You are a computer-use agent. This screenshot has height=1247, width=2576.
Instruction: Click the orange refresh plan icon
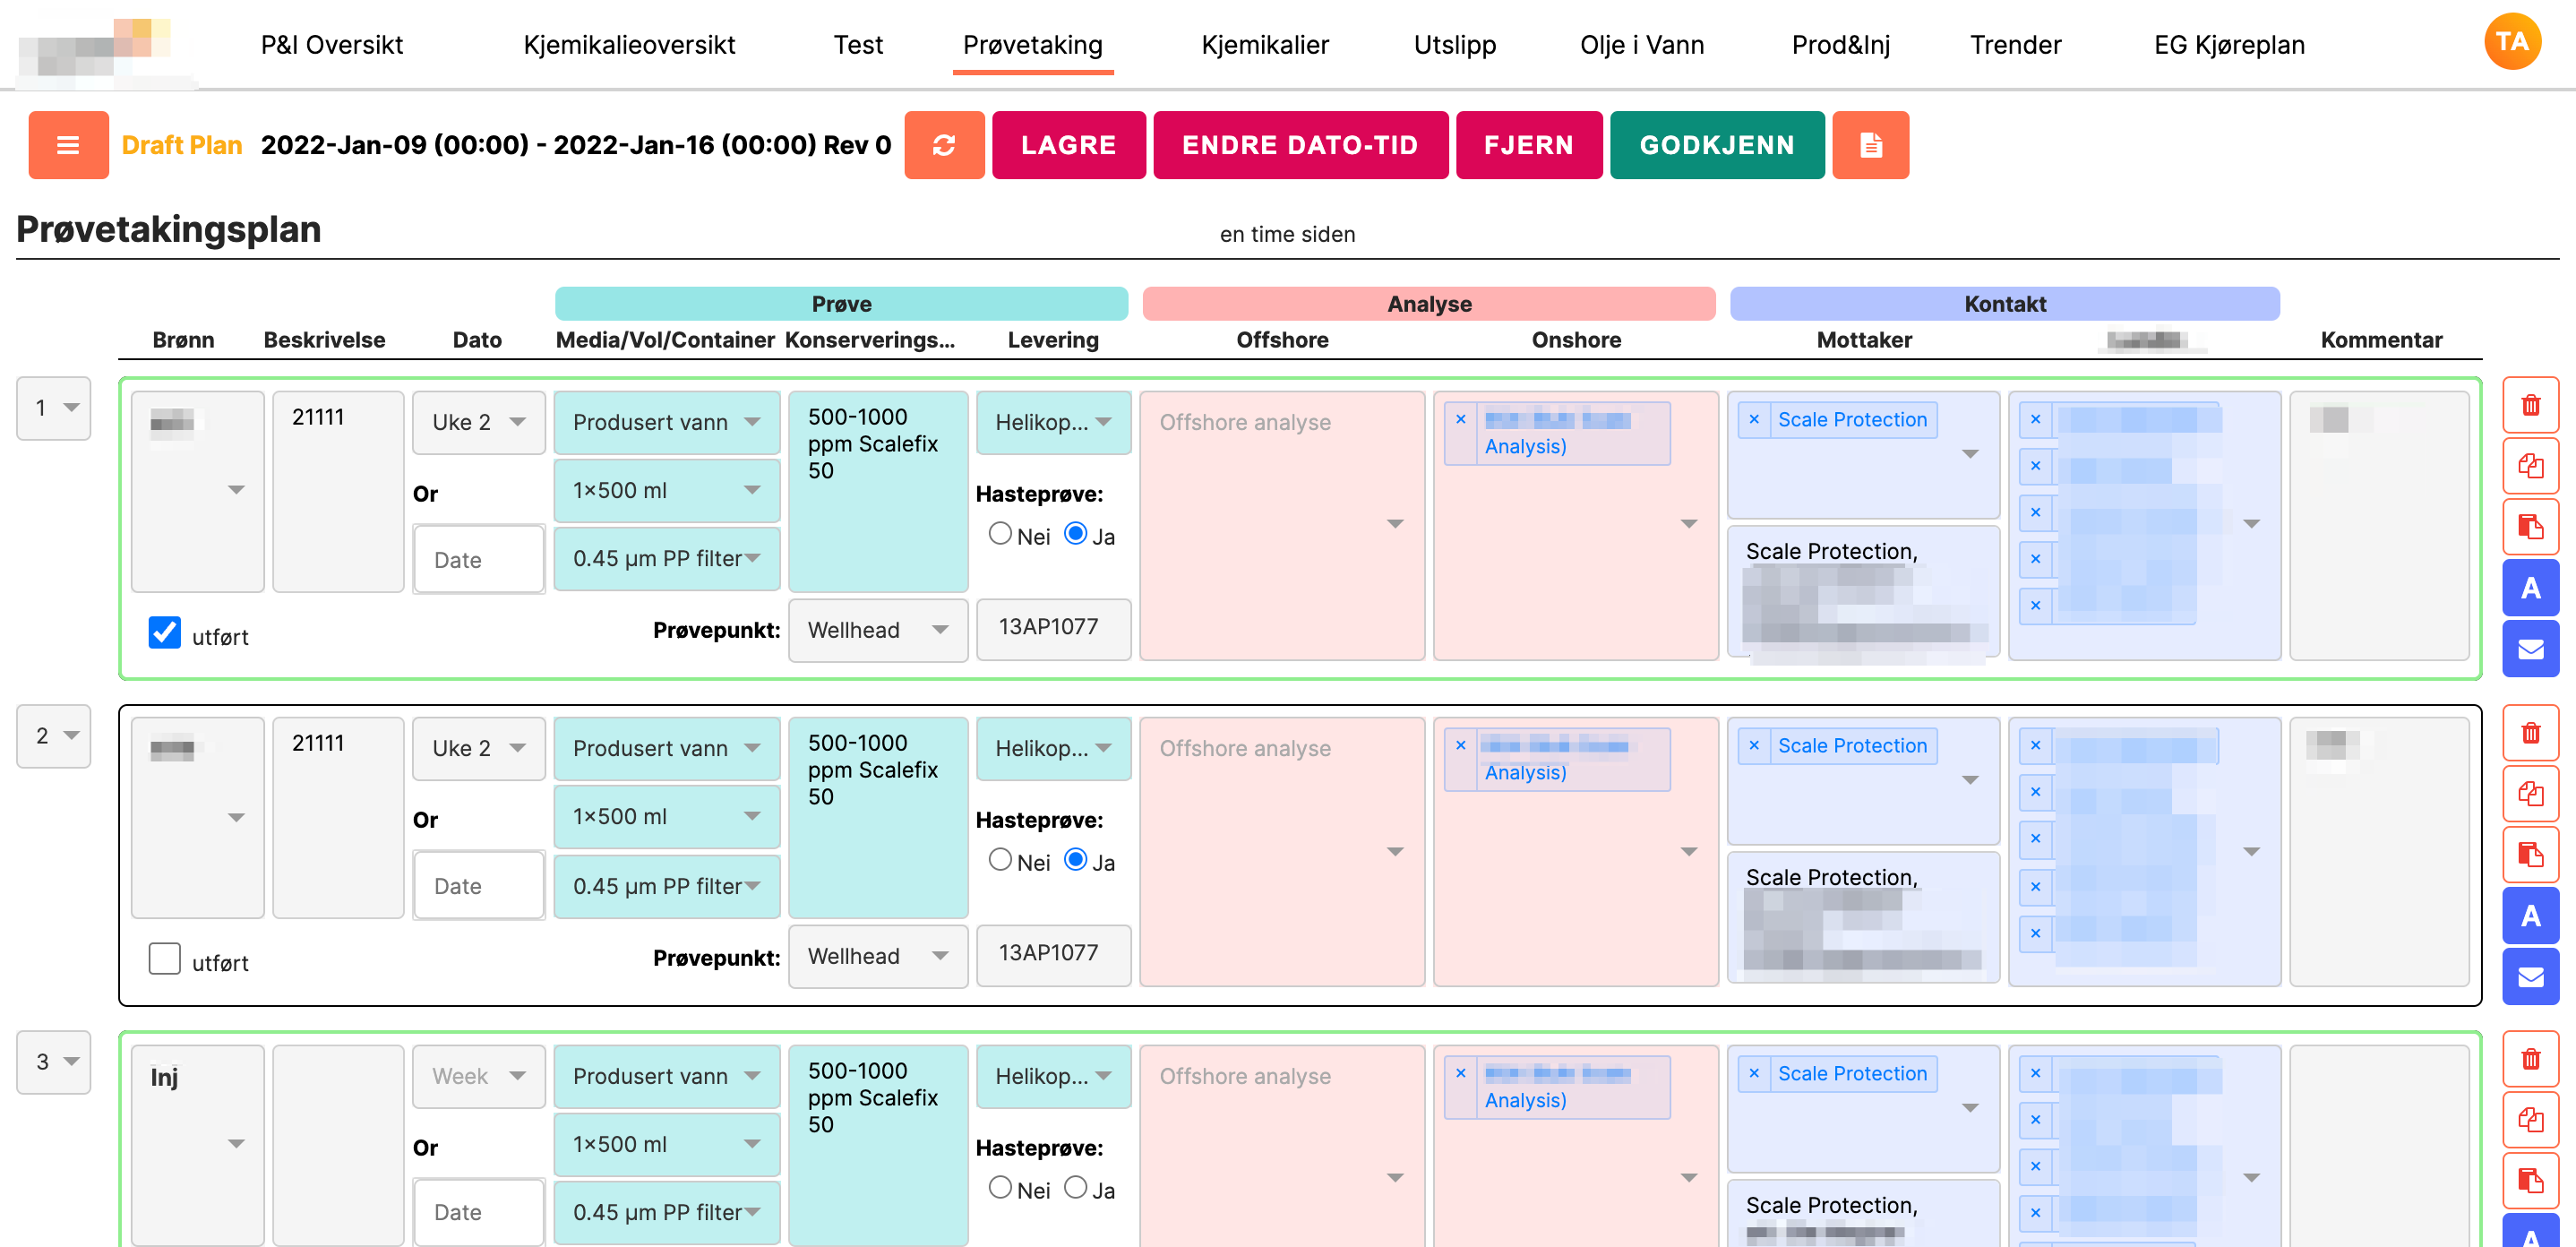click(x=943, y=145)
